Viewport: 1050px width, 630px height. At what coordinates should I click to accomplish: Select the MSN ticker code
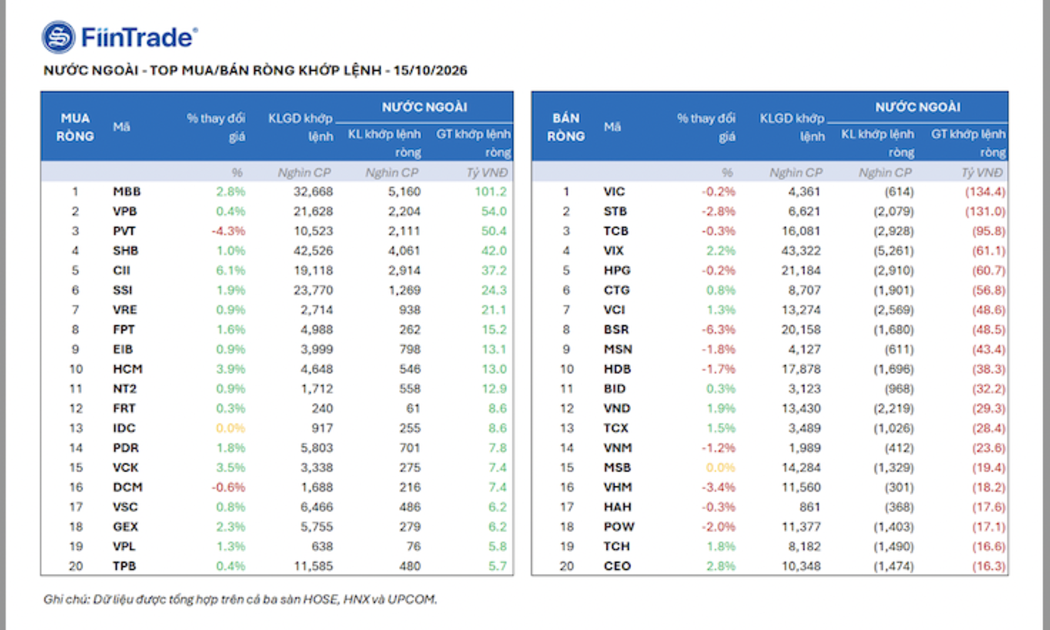point(617,349)
